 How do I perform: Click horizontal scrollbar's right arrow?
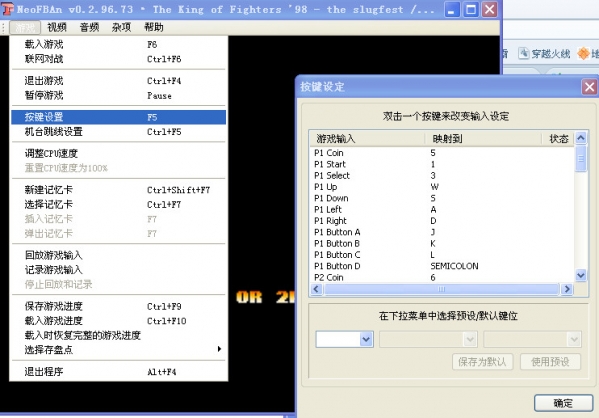coord(567,289)
